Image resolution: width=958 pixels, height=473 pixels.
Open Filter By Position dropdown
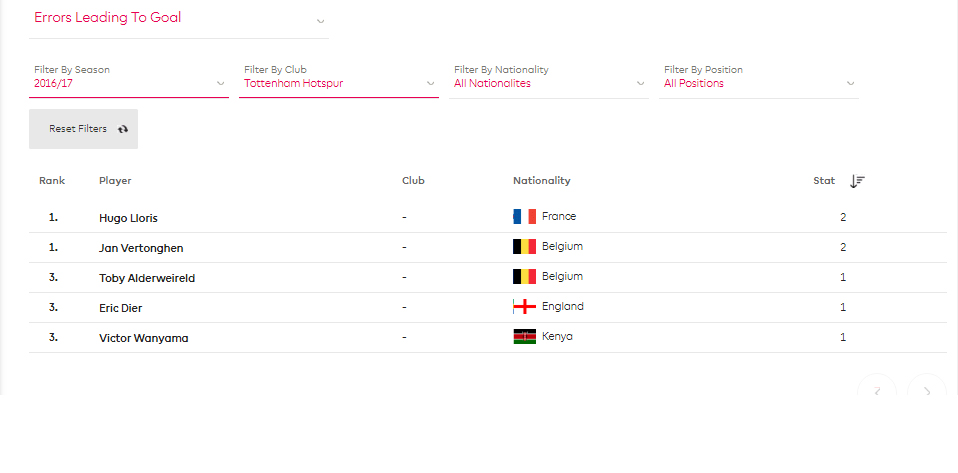pyautogui.click(x=759, y=78)
